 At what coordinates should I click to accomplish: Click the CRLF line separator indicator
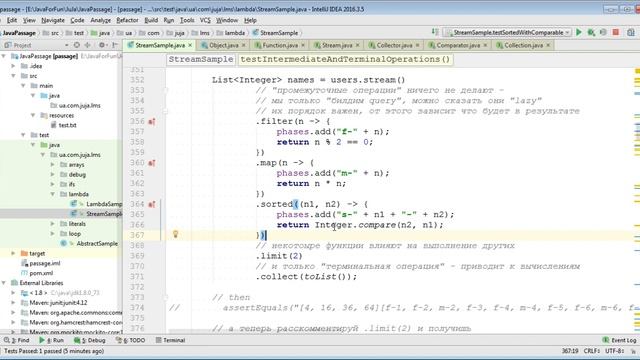[x=591, y=351]
